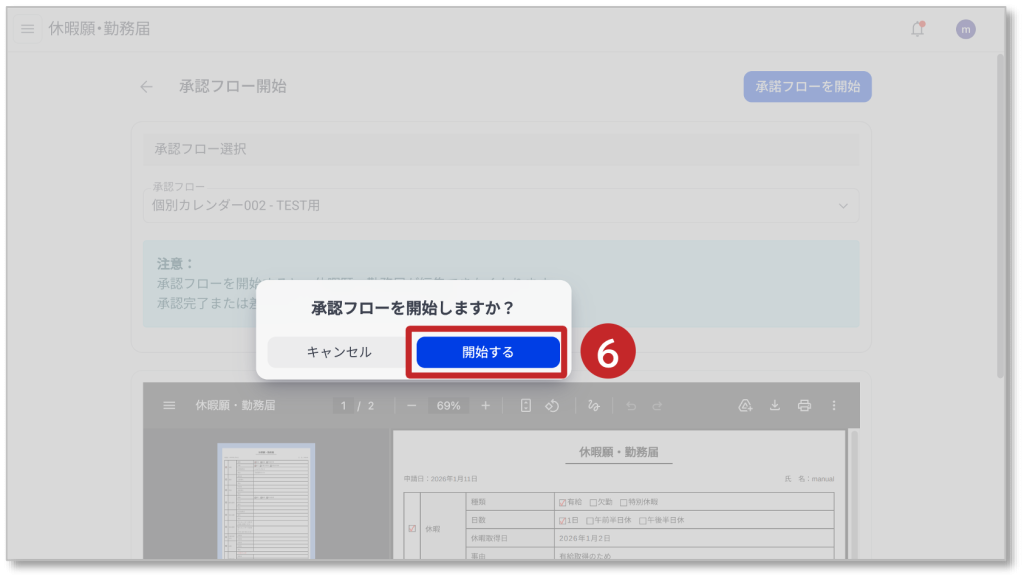Expand the 承認フロー dropdown
Viewport: 1024px width, 579px height.
click(x=844, y=206)
